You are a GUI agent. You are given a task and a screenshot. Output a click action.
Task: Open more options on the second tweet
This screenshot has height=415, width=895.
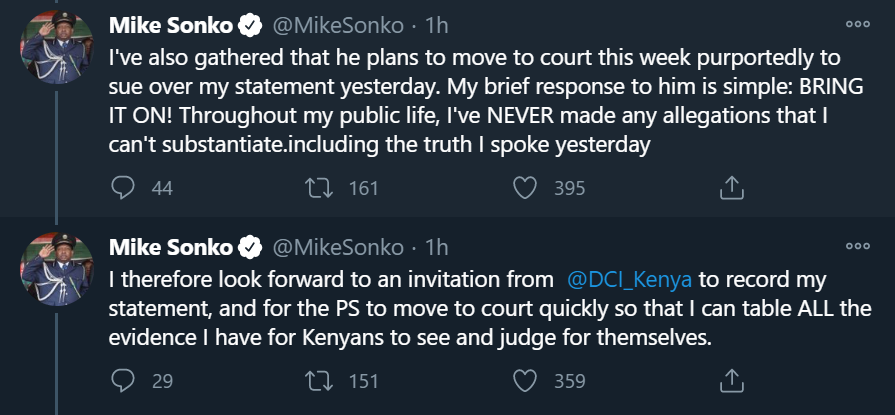tap(857, 245)
